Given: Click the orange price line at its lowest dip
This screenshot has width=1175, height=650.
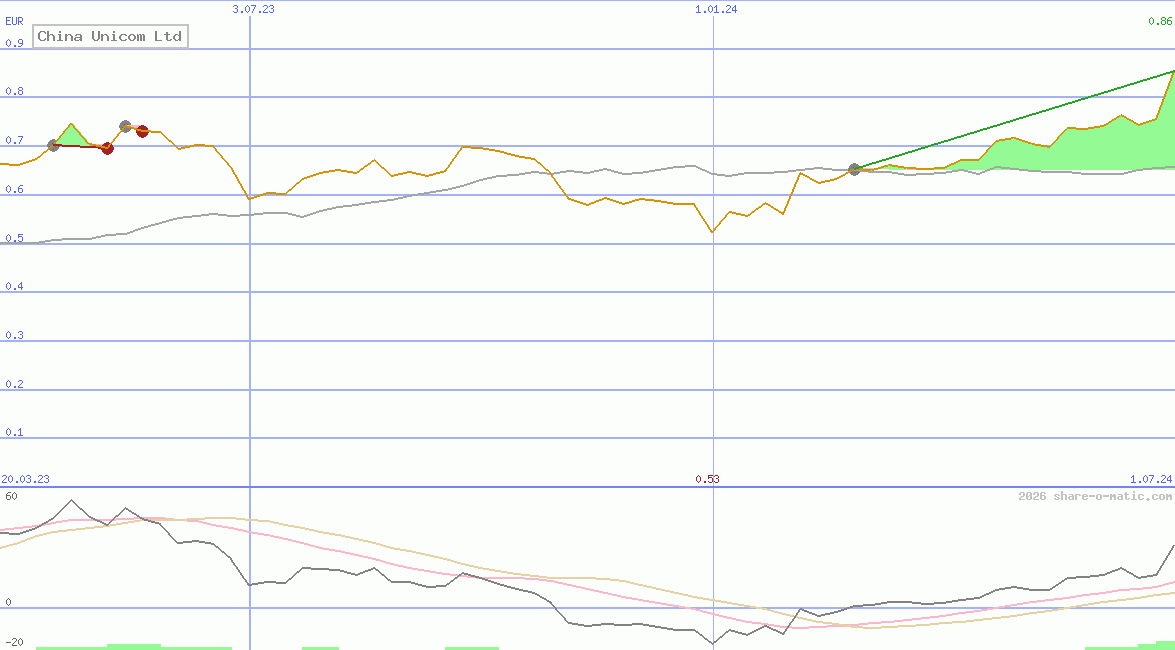Looking at the screenshot, I should click(712, 232).
